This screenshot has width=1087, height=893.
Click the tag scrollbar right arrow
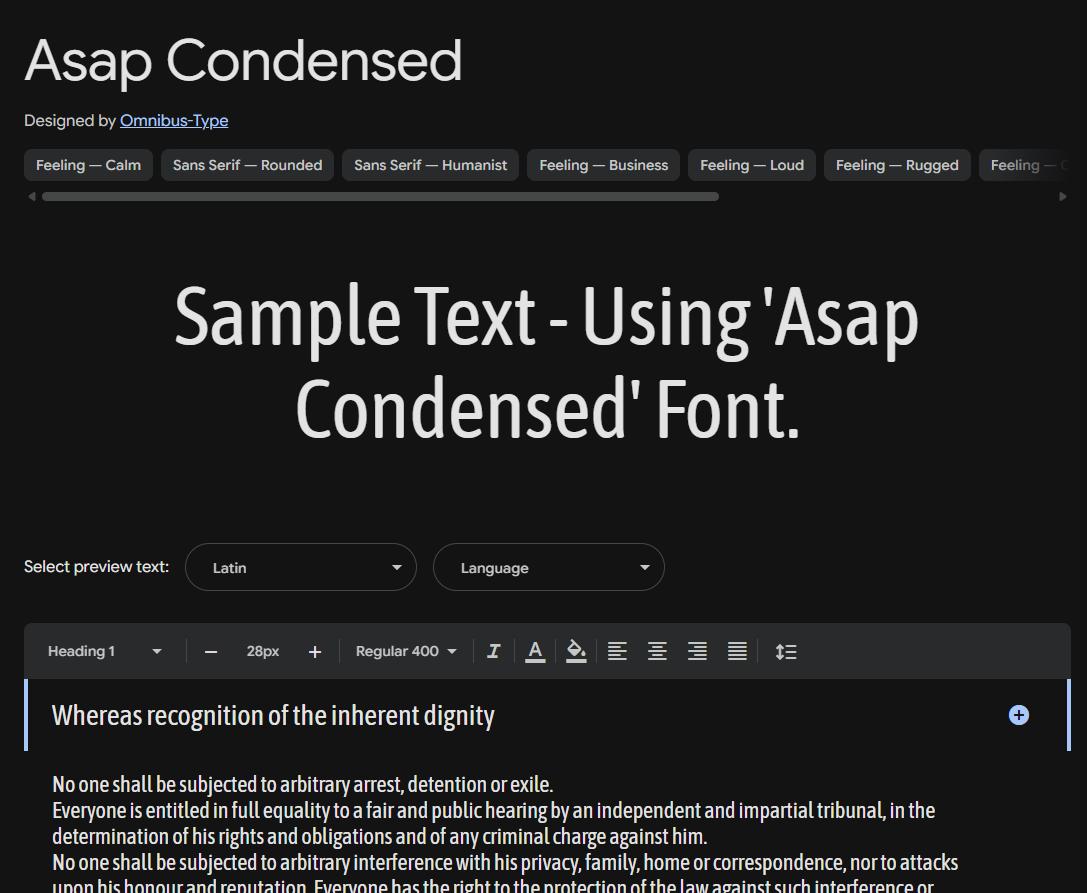click(1063, 196)
